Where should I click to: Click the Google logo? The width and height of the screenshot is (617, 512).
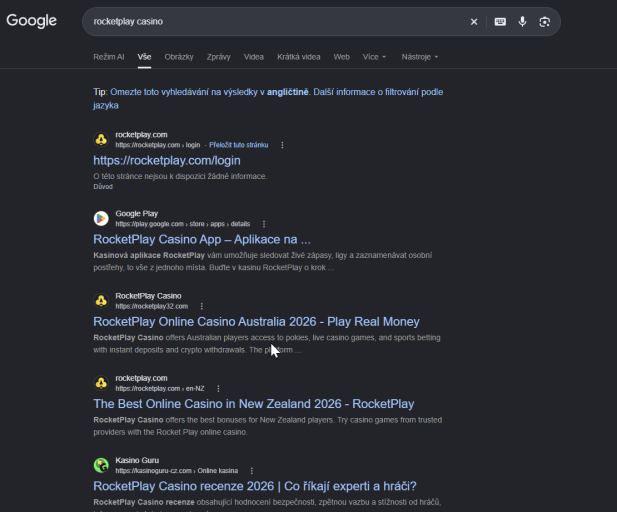coord(31,21)
